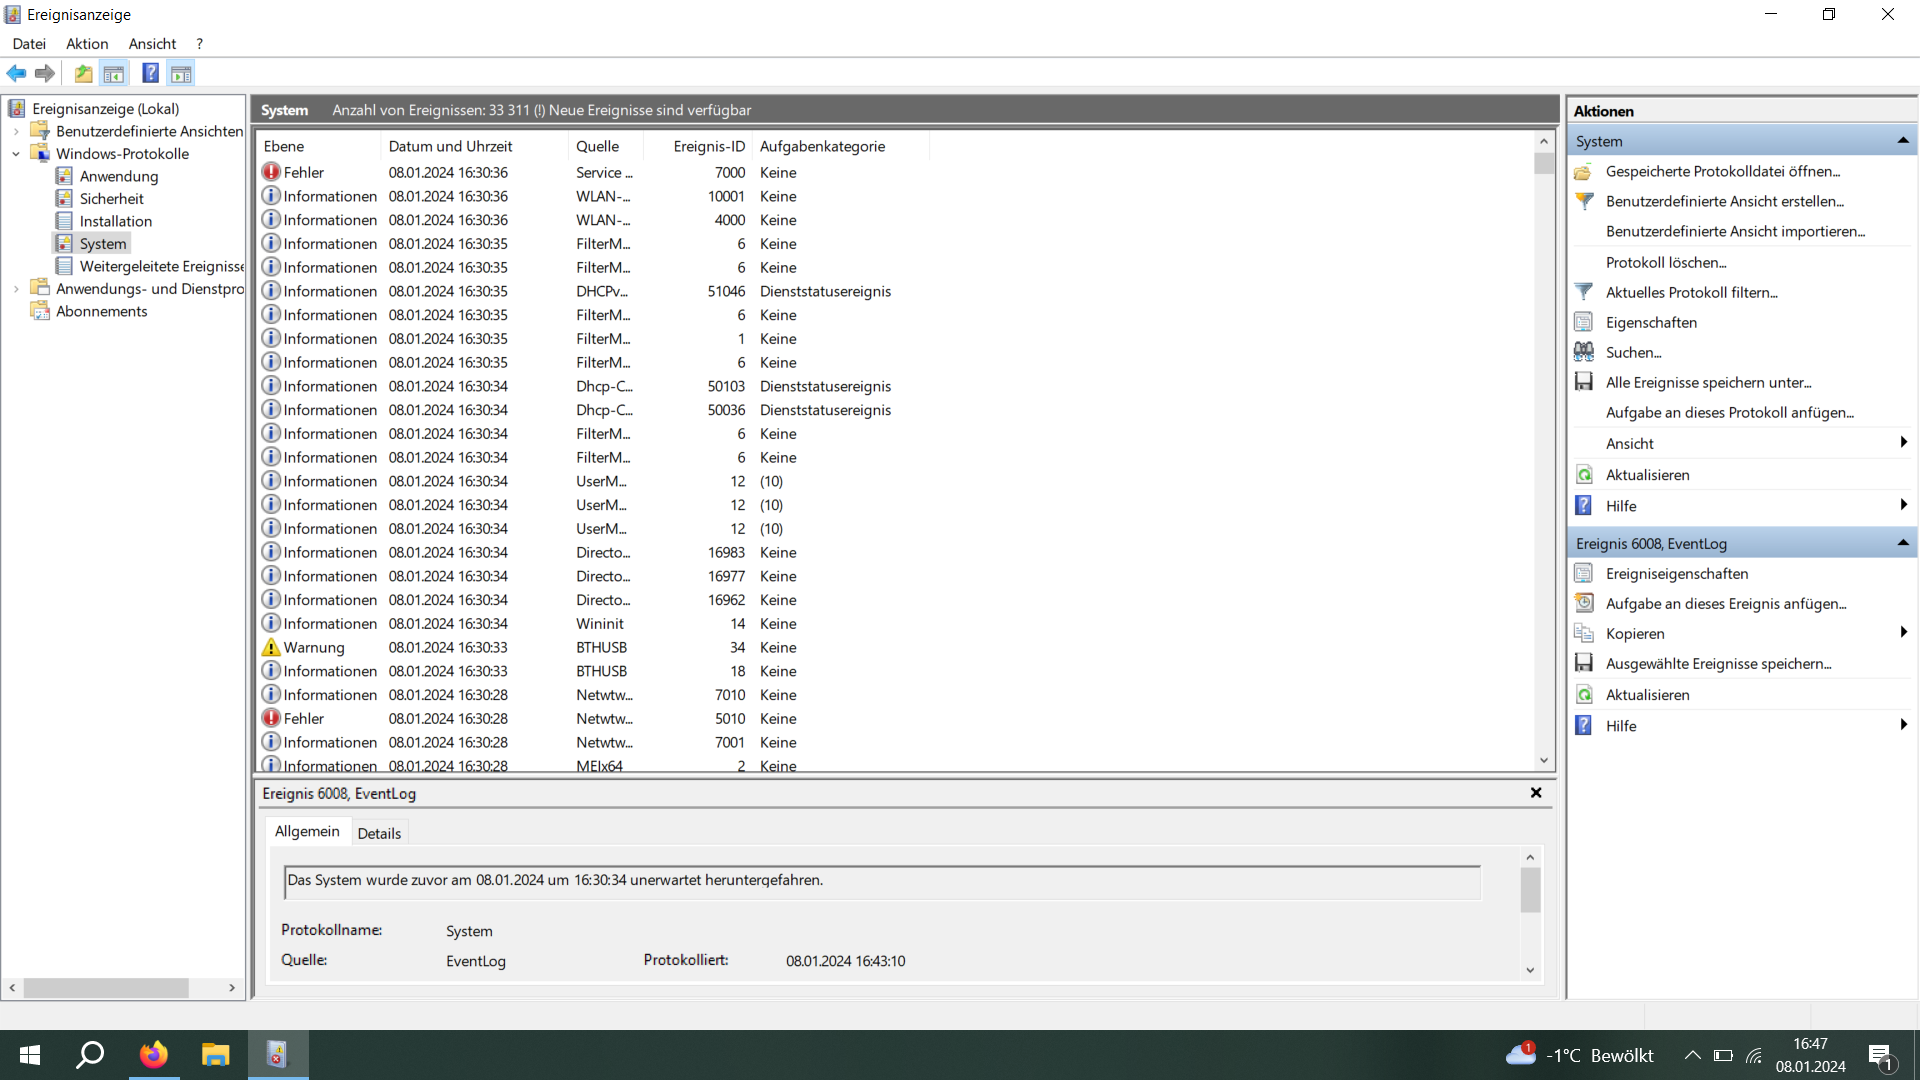Screen dimensions: 1920x1080
Task: Select the Sicherheit log in the tree
Action: click(111, 199)
